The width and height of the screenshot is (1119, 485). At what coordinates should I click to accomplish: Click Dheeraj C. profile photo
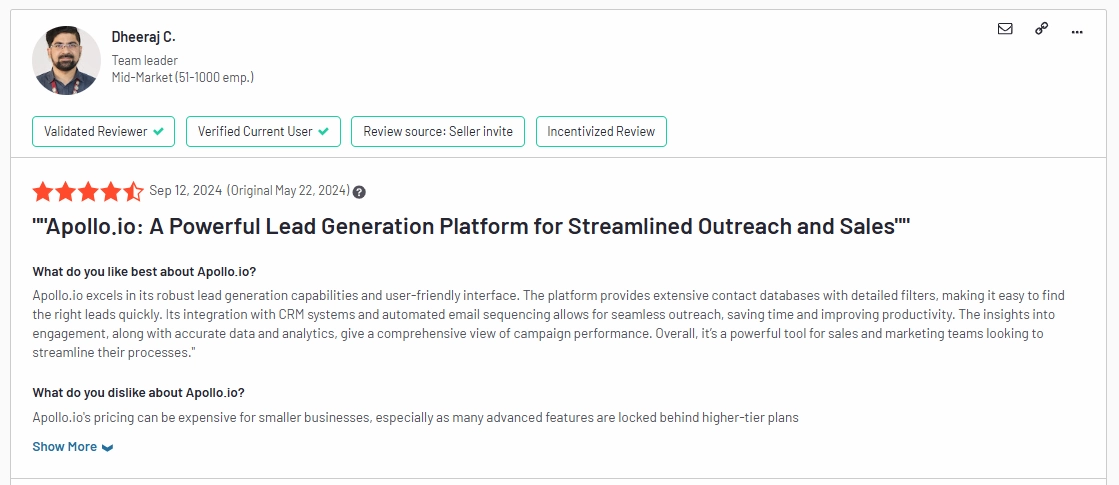66,61
